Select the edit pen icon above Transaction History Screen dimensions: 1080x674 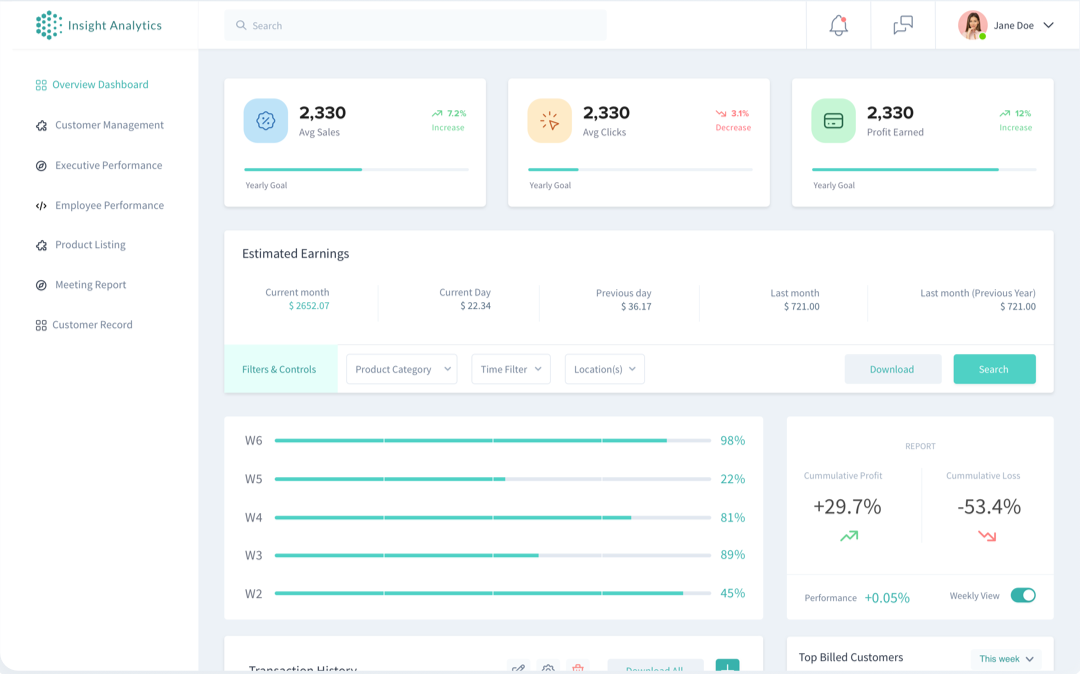tap(519, 669)
